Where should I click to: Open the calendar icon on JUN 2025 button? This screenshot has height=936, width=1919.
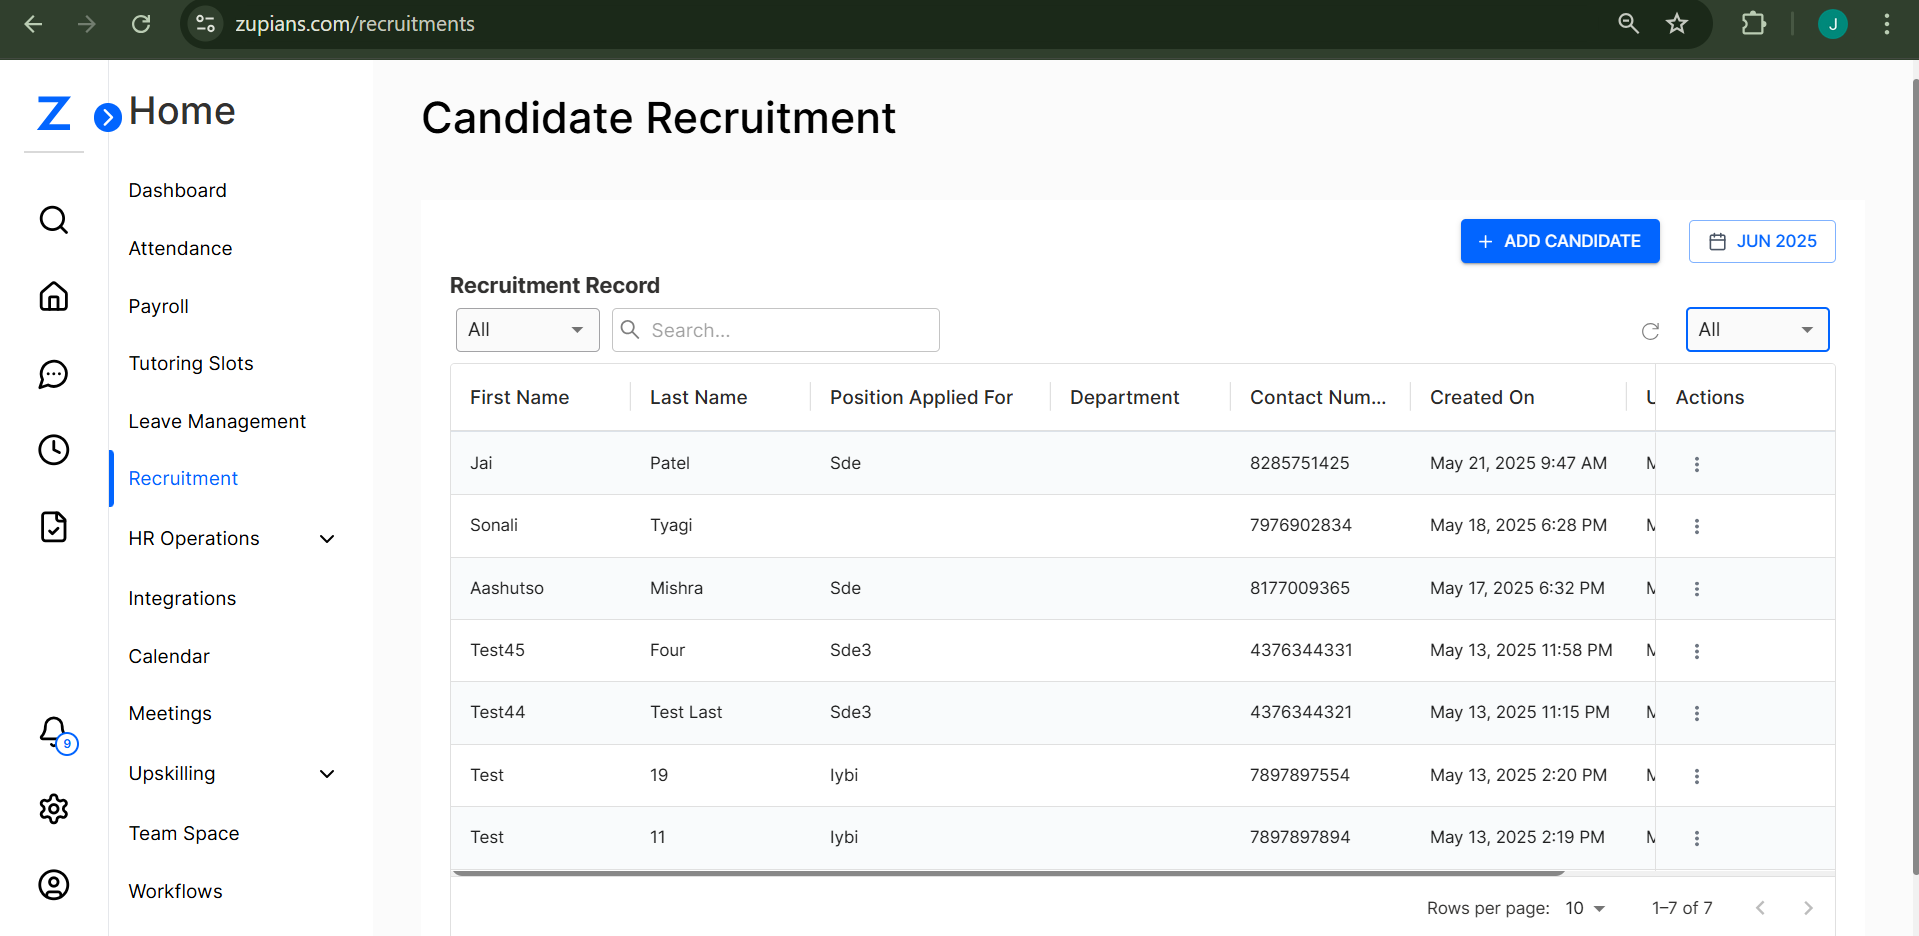pyautogui.click(x=1718, y=241)
